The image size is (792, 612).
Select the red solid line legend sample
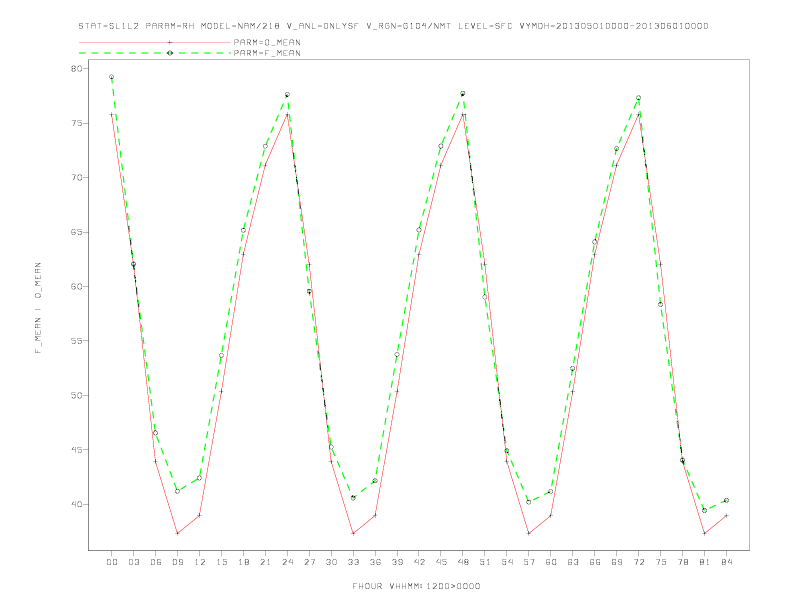pyautogui.click(x=155, y=42)
